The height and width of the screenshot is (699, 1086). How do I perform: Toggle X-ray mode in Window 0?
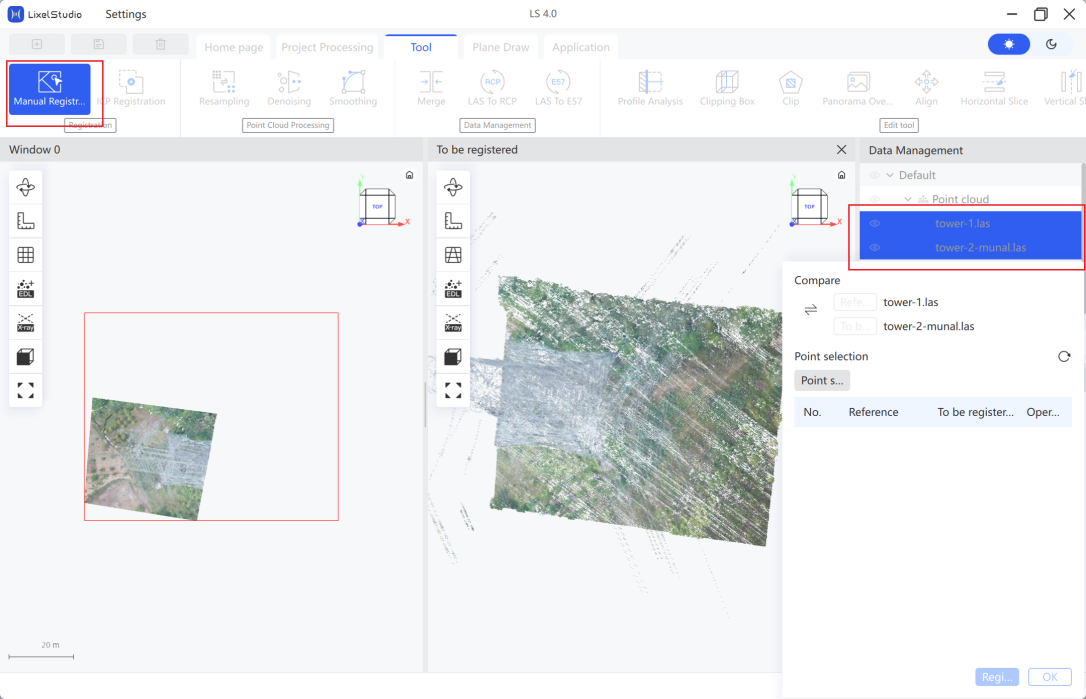pyautogui.click(x=26, y=323)
